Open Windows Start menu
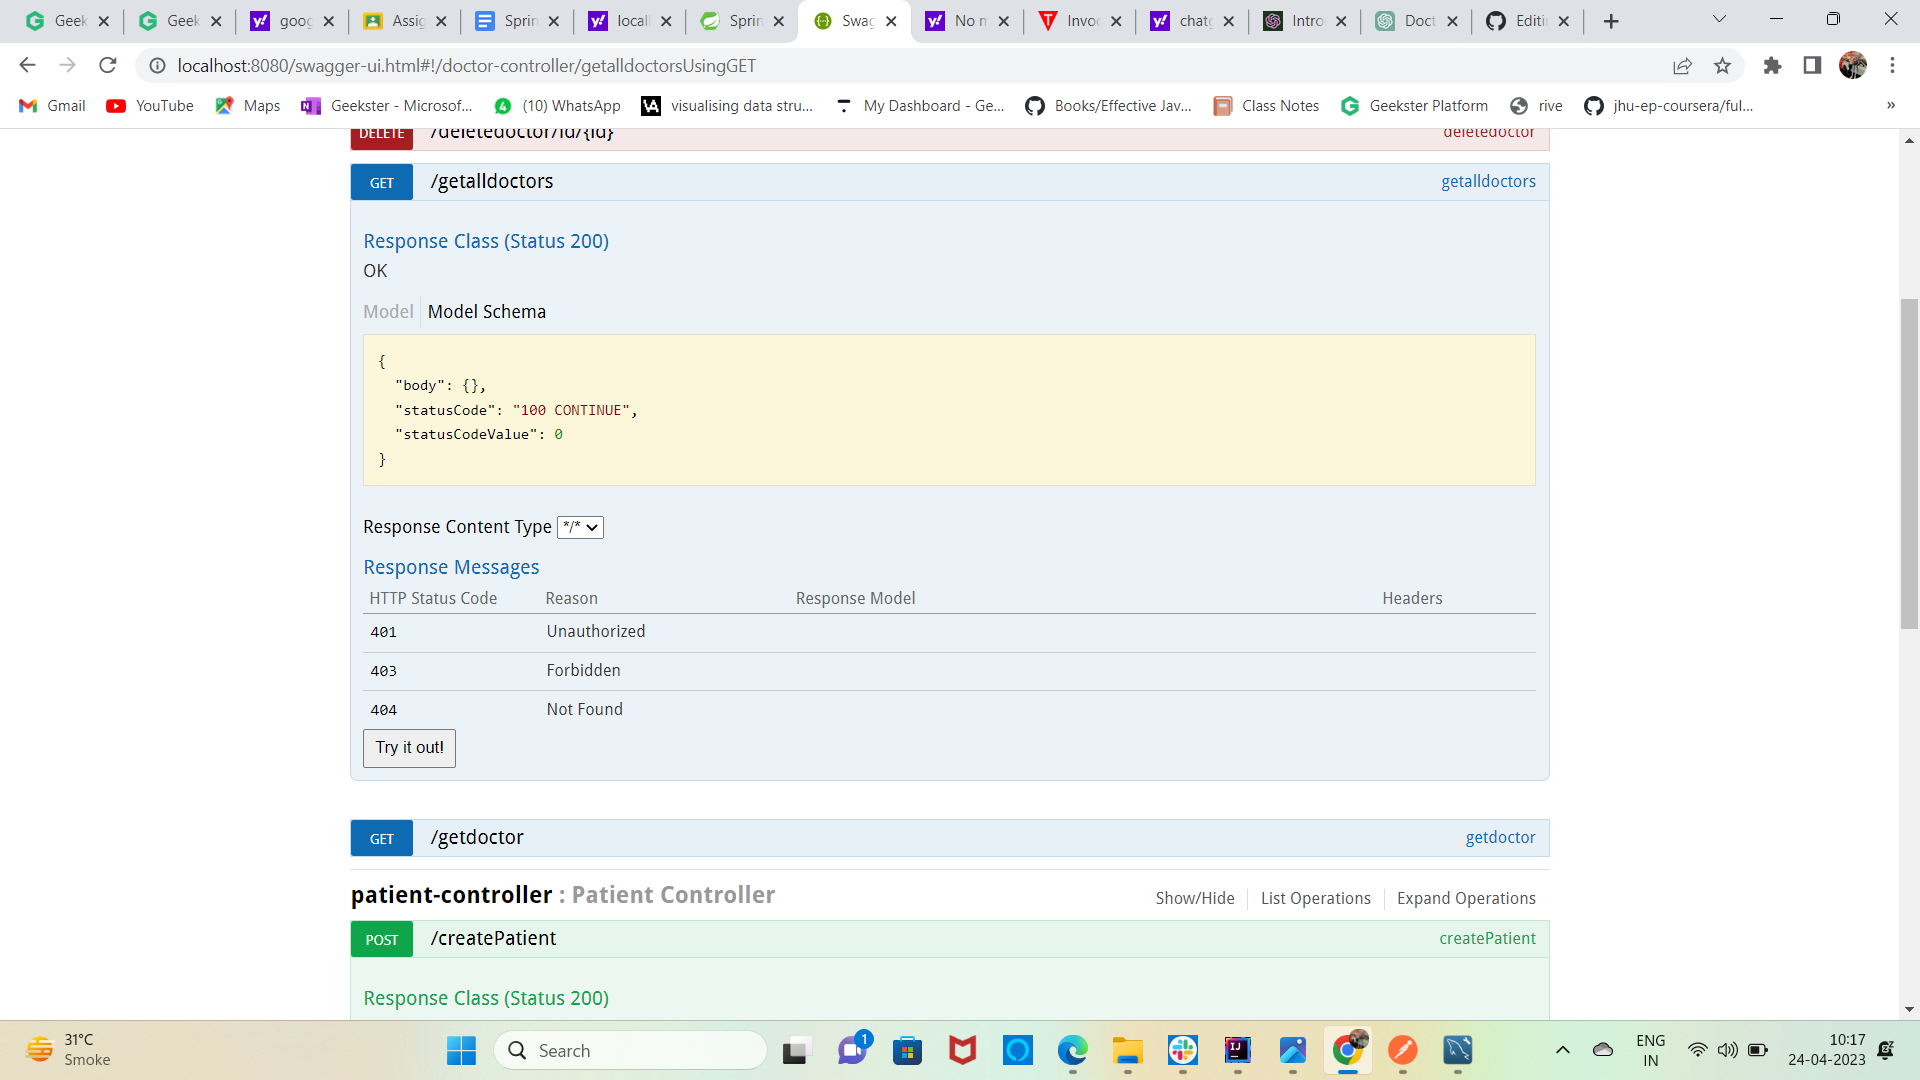This screenshot has height=1080, width=1920. tap(461, 1050)
